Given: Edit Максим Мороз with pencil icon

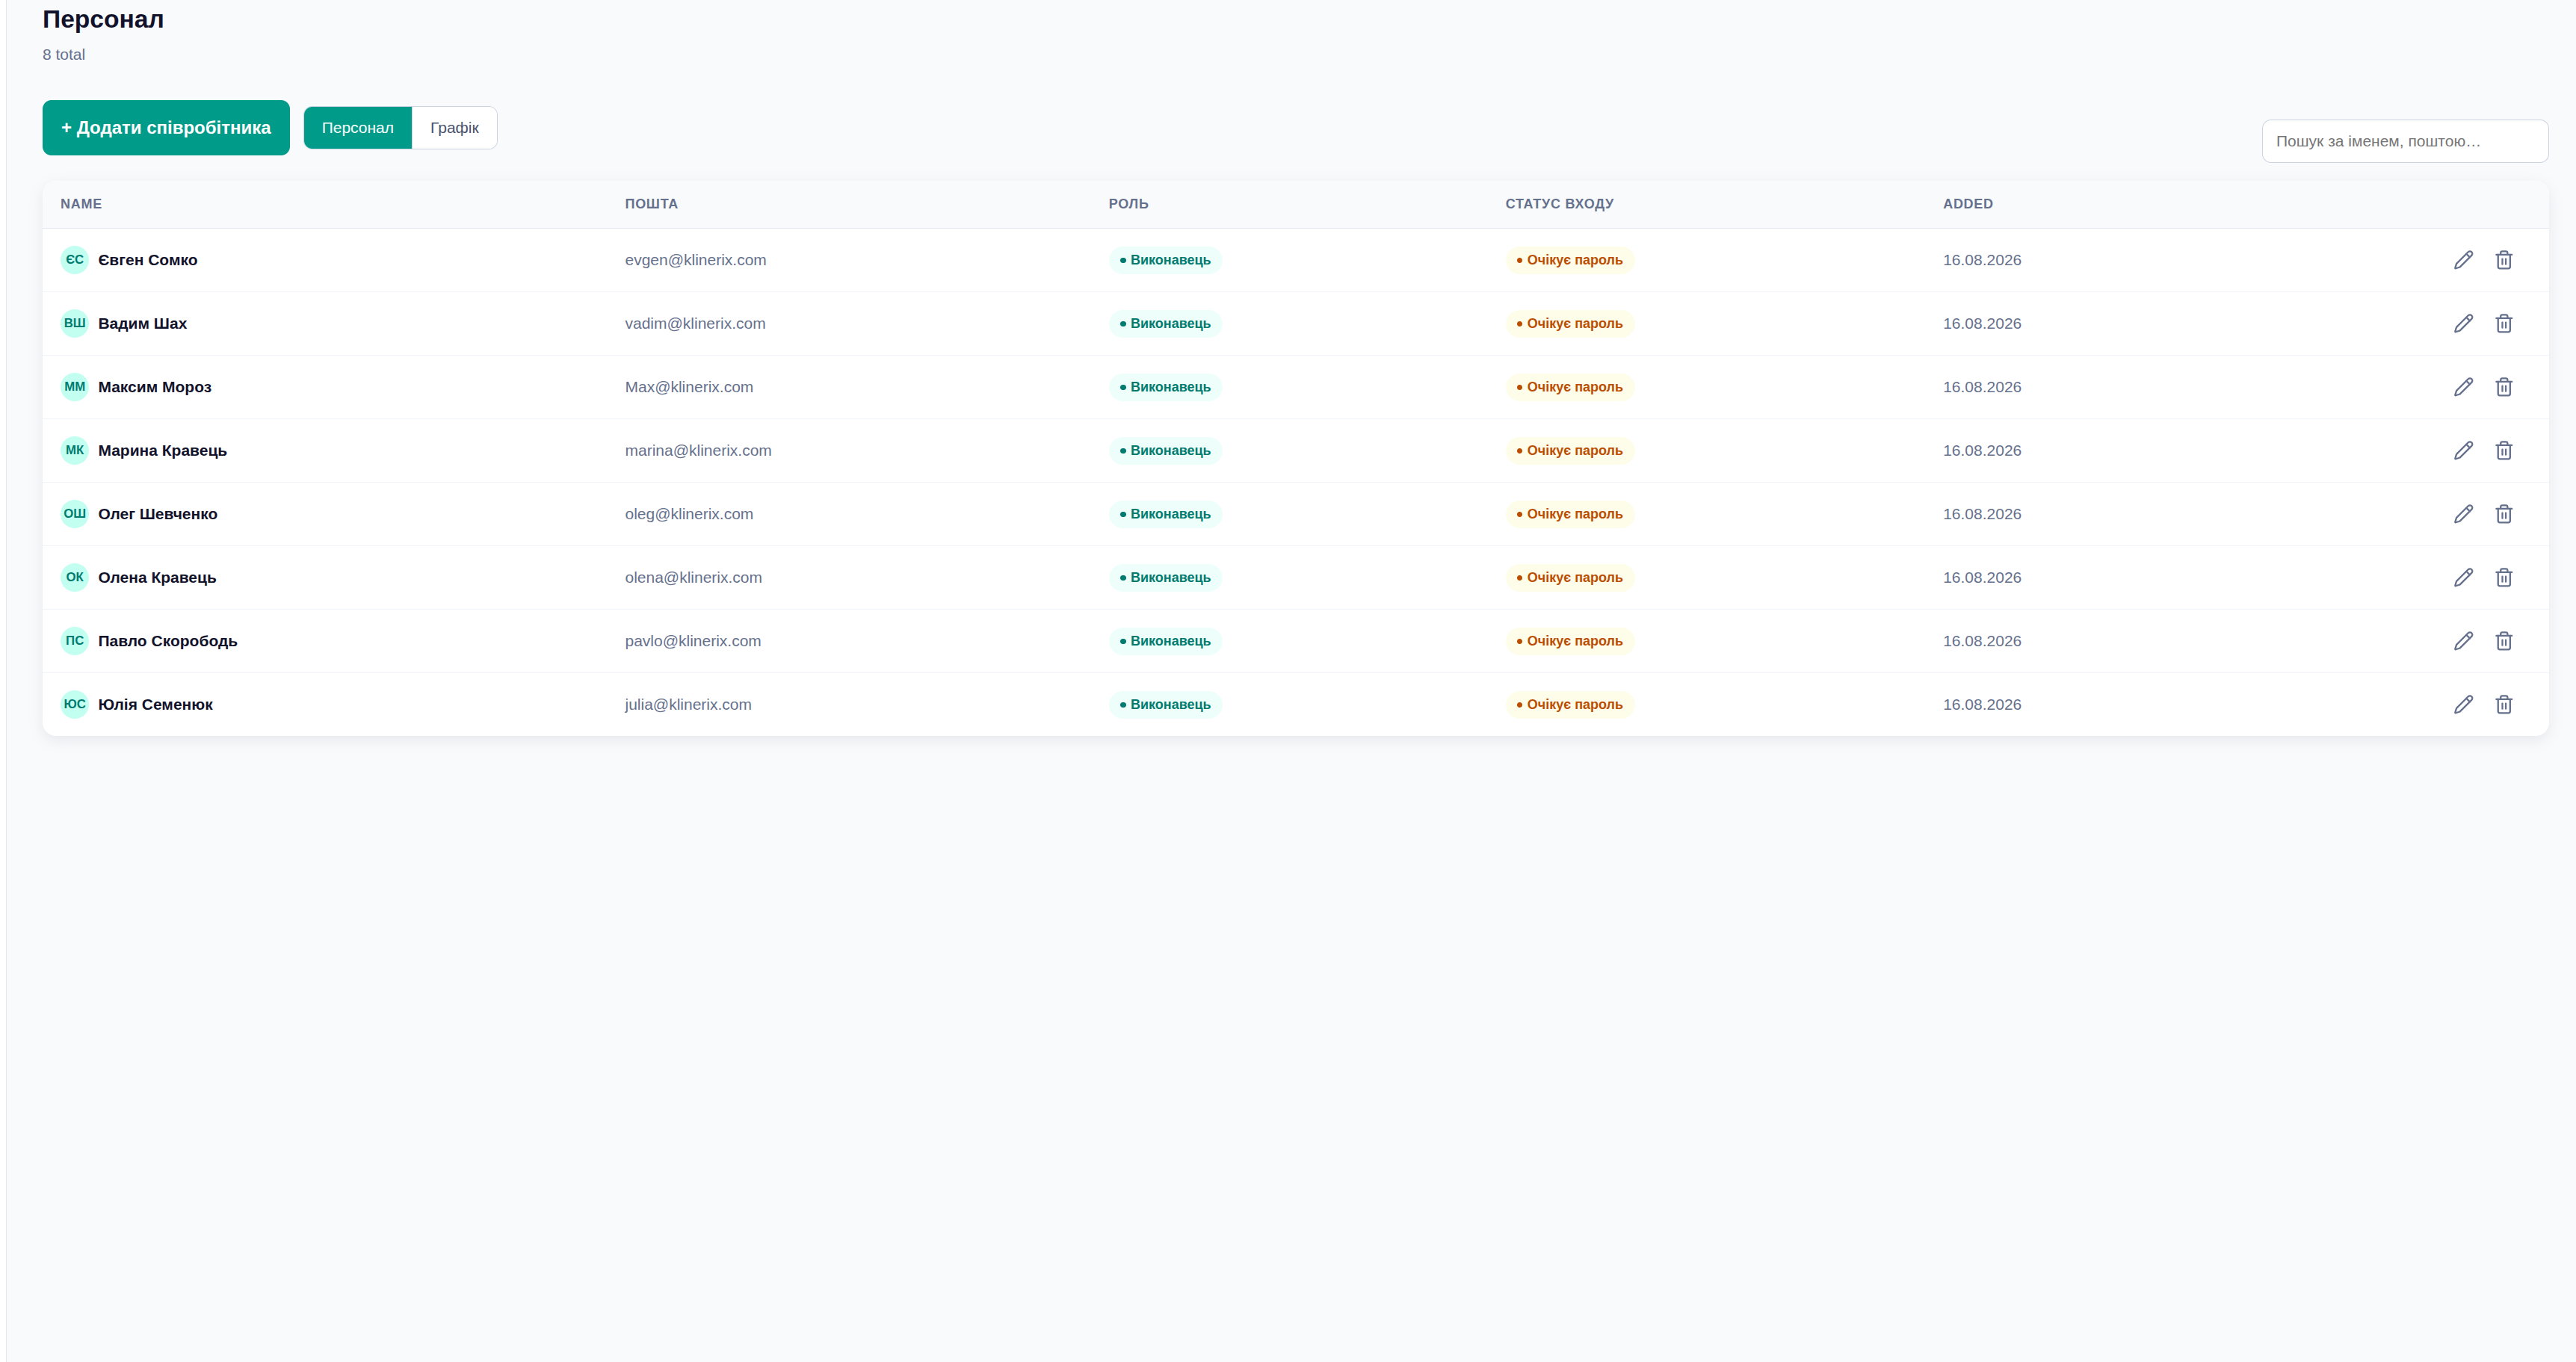Looking at the screenshot, I should [2463, 387].
